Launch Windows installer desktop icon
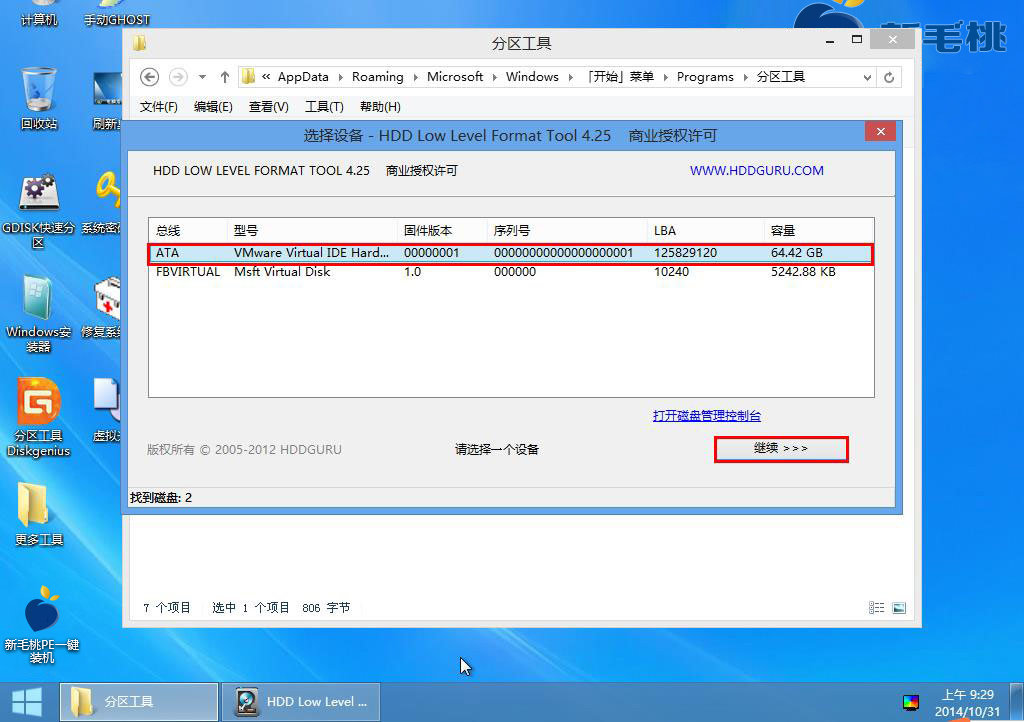Image resolution: width=1024 pixels, height=722 pixels. 39,314
